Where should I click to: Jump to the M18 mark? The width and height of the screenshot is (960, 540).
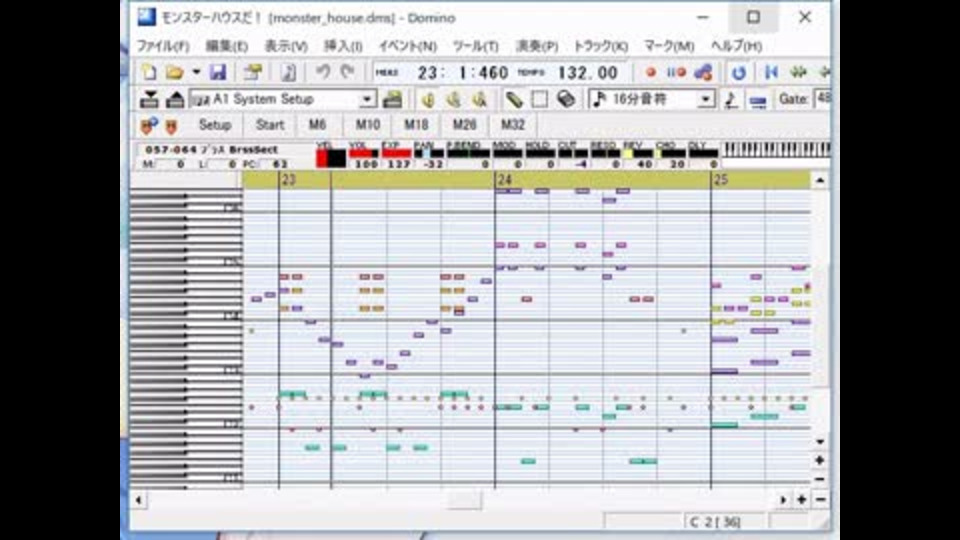416,125
